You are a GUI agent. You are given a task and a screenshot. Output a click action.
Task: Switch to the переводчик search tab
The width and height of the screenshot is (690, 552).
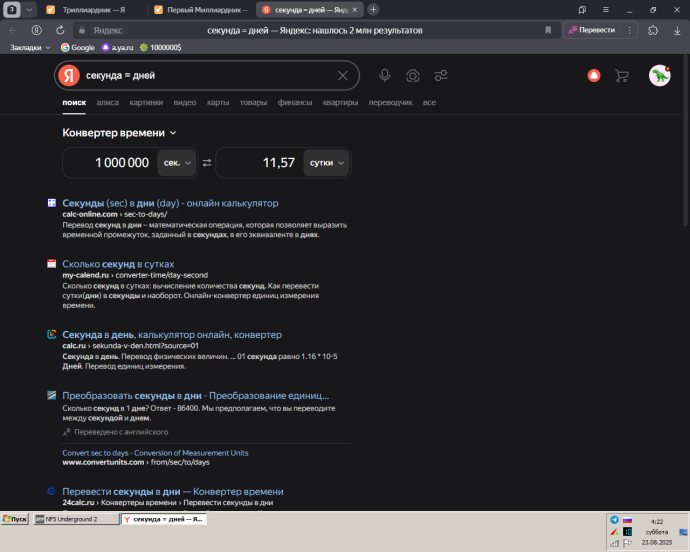pyautogui.click(x=390, y=103)
